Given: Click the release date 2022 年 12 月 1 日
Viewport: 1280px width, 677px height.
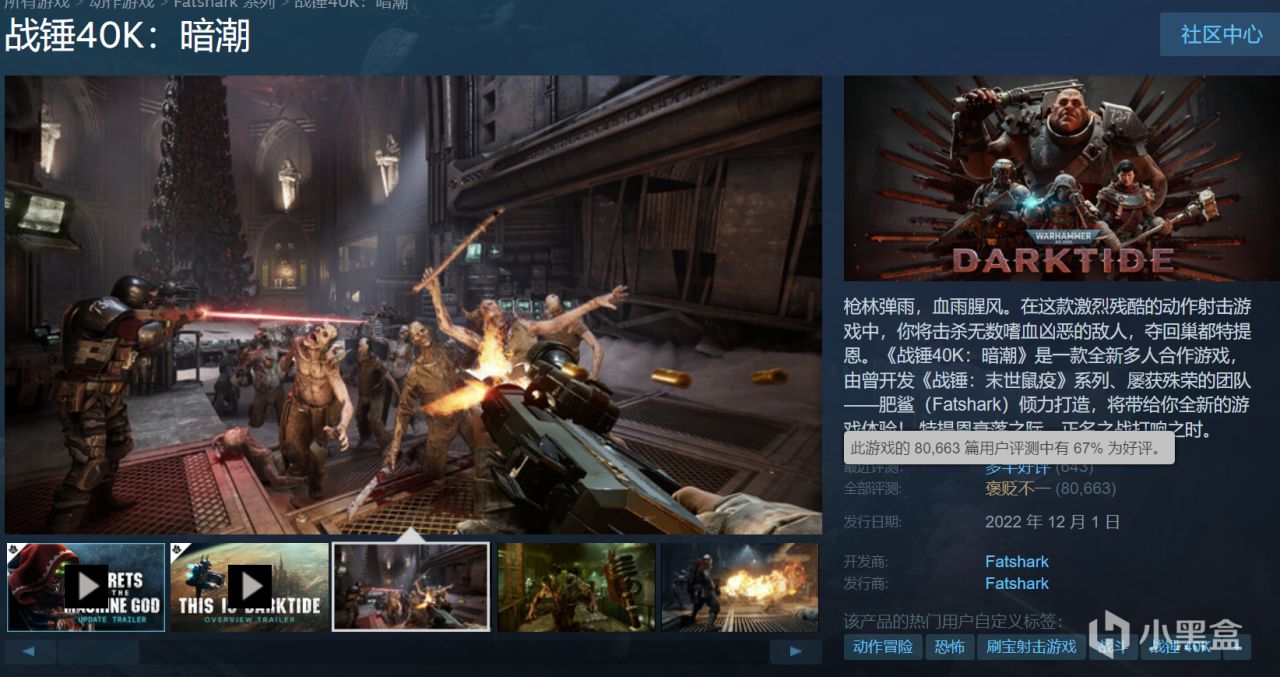Looking at the screenshot, I should pos(1052,522).
